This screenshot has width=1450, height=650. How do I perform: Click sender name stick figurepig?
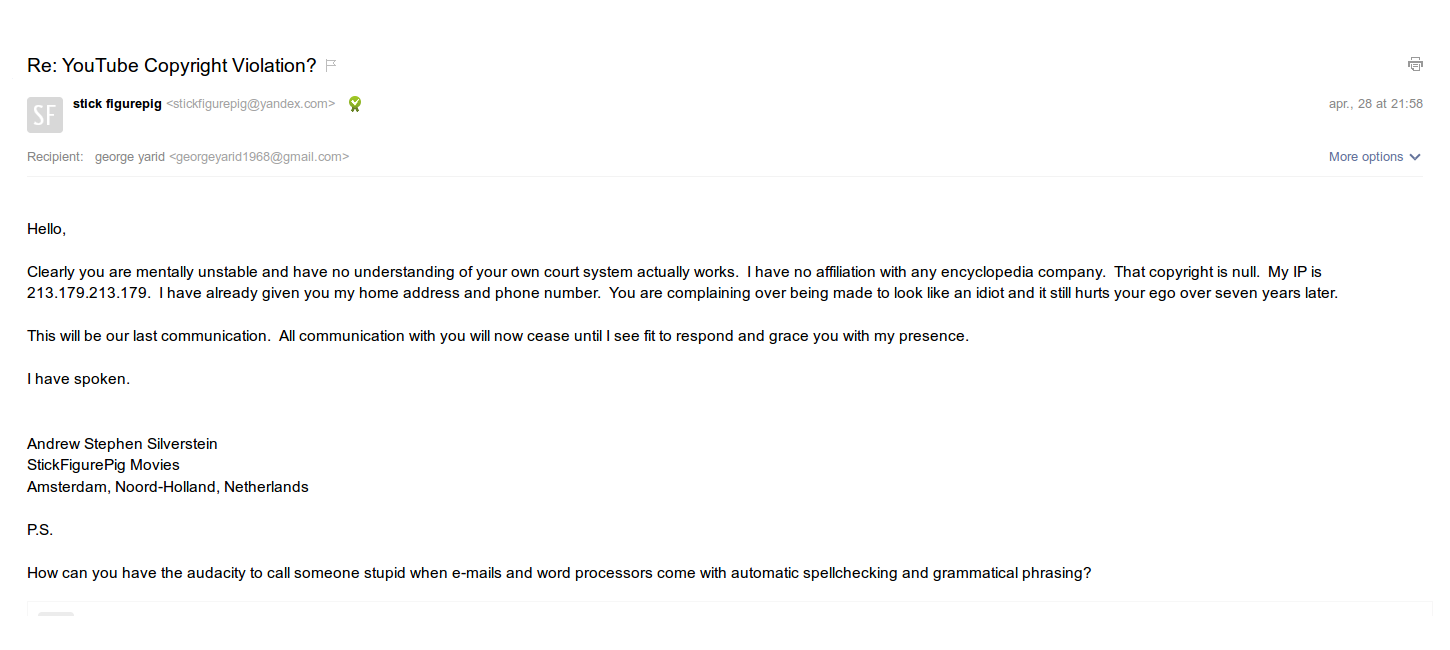pyautogui.click(x=117, y=104)
